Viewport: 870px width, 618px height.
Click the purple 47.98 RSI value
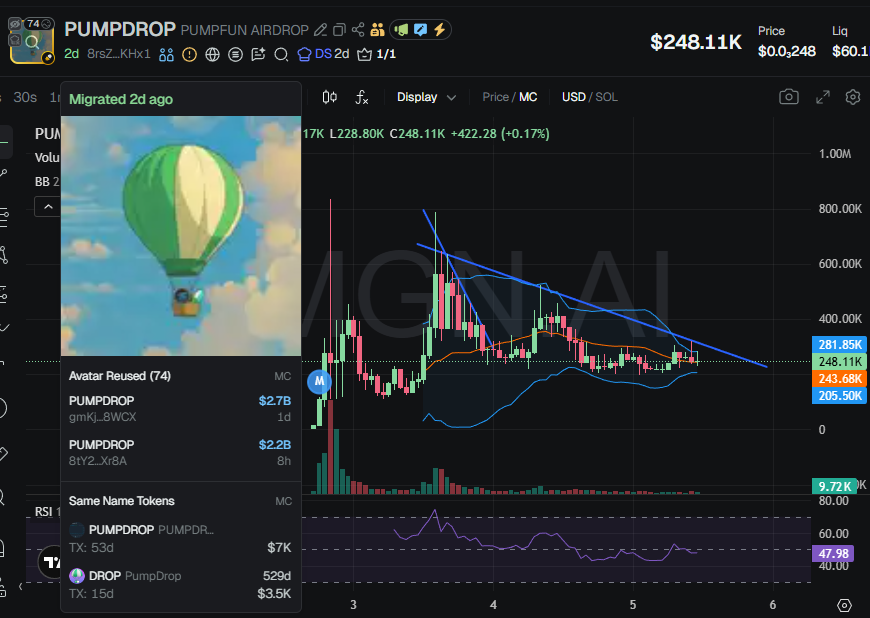point(833,554)
